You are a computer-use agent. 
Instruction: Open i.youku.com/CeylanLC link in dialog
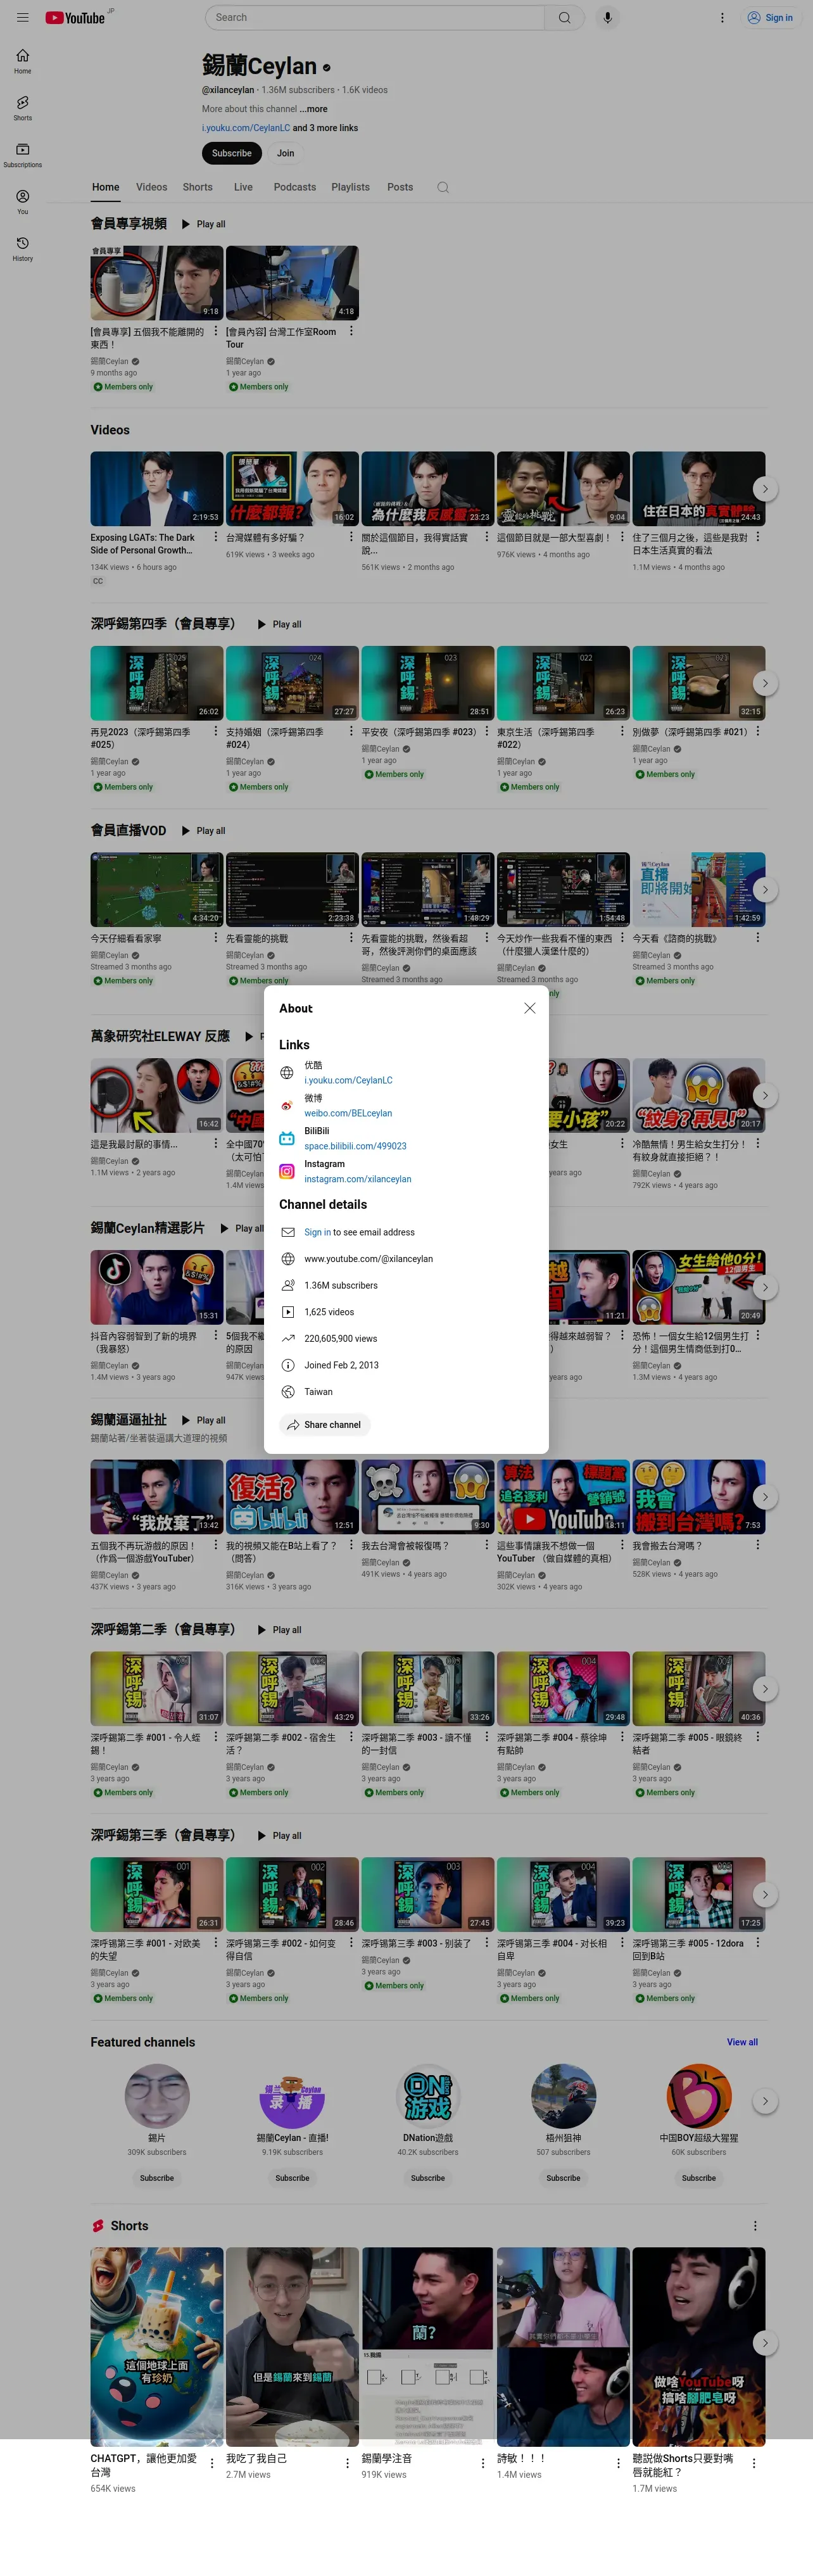pos(348,1080)
